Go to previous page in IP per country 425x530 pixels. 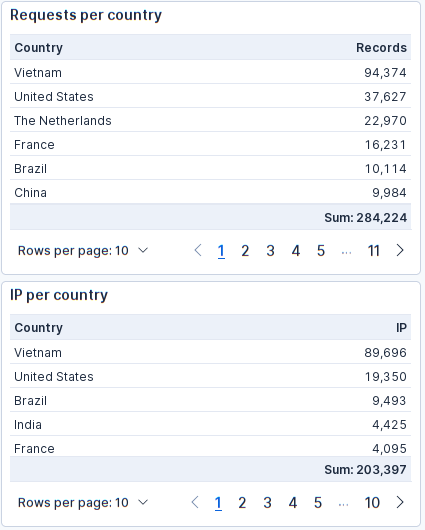[x=195, y=502]
